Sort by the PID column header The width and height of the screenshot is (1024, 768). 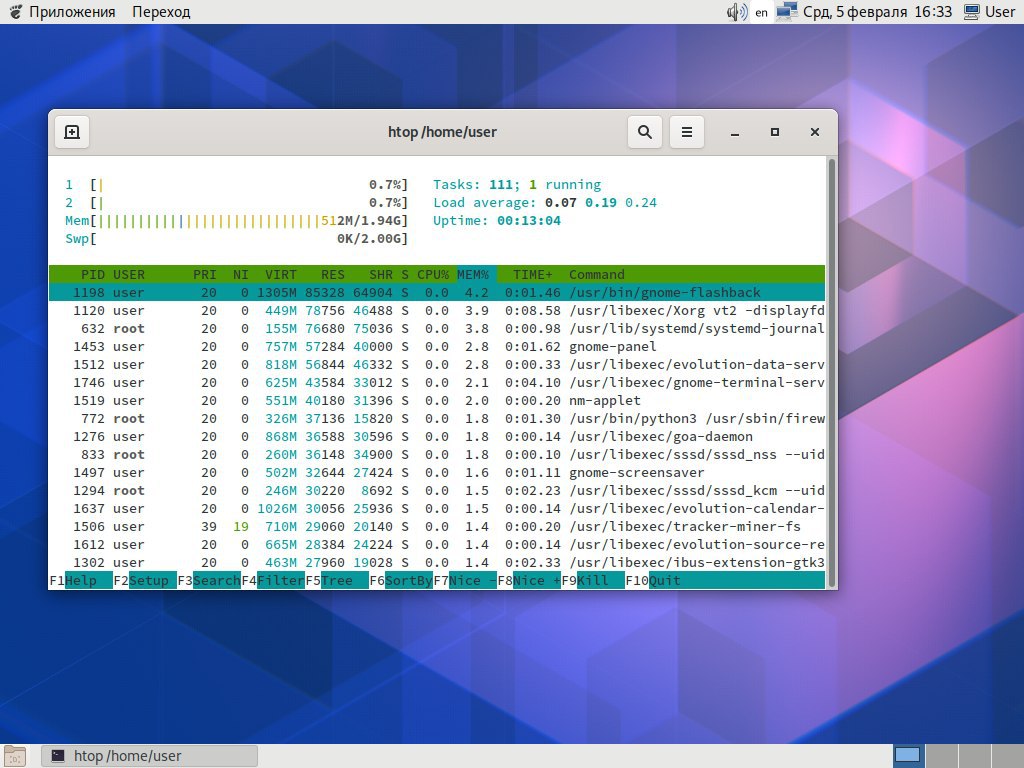tap(93, 274)
